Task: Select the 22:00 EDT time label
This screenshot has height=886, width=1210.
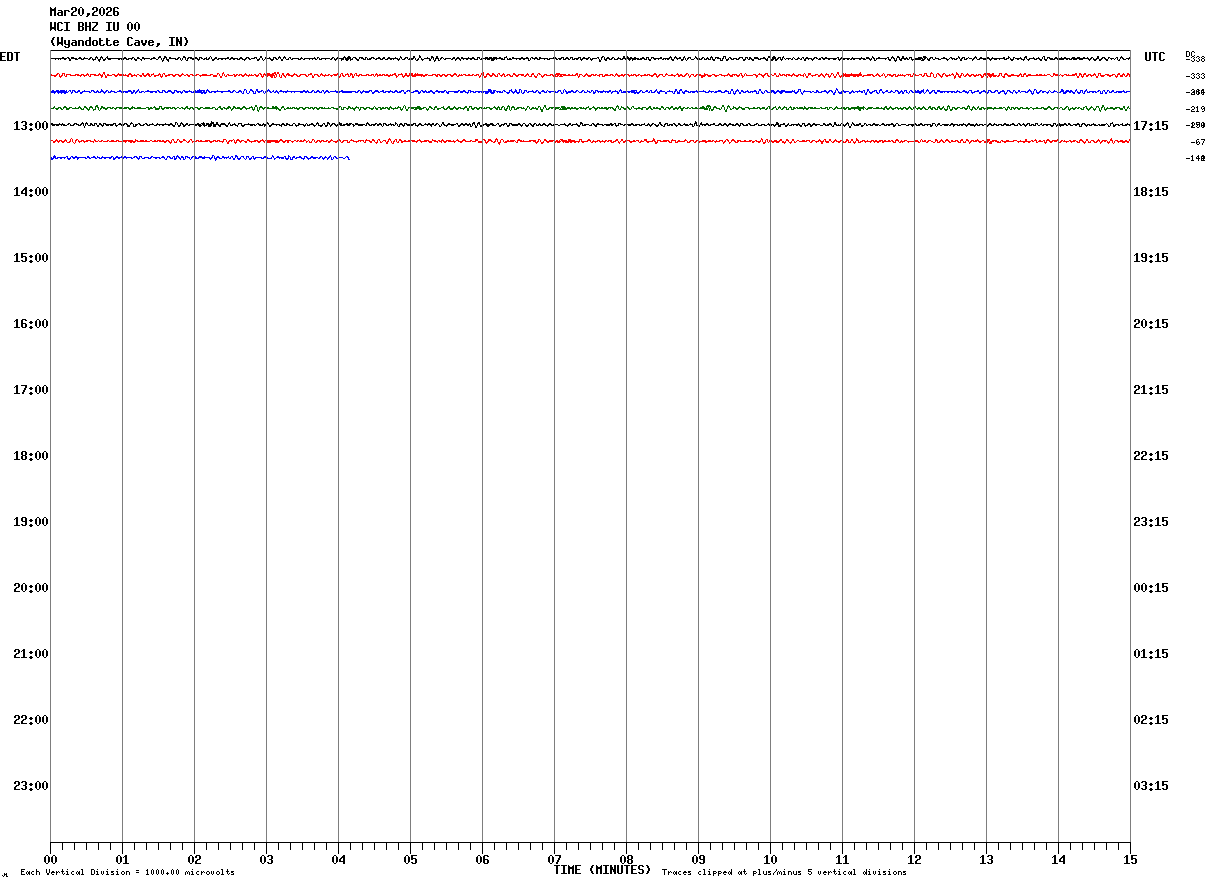Action: [31, 720]
